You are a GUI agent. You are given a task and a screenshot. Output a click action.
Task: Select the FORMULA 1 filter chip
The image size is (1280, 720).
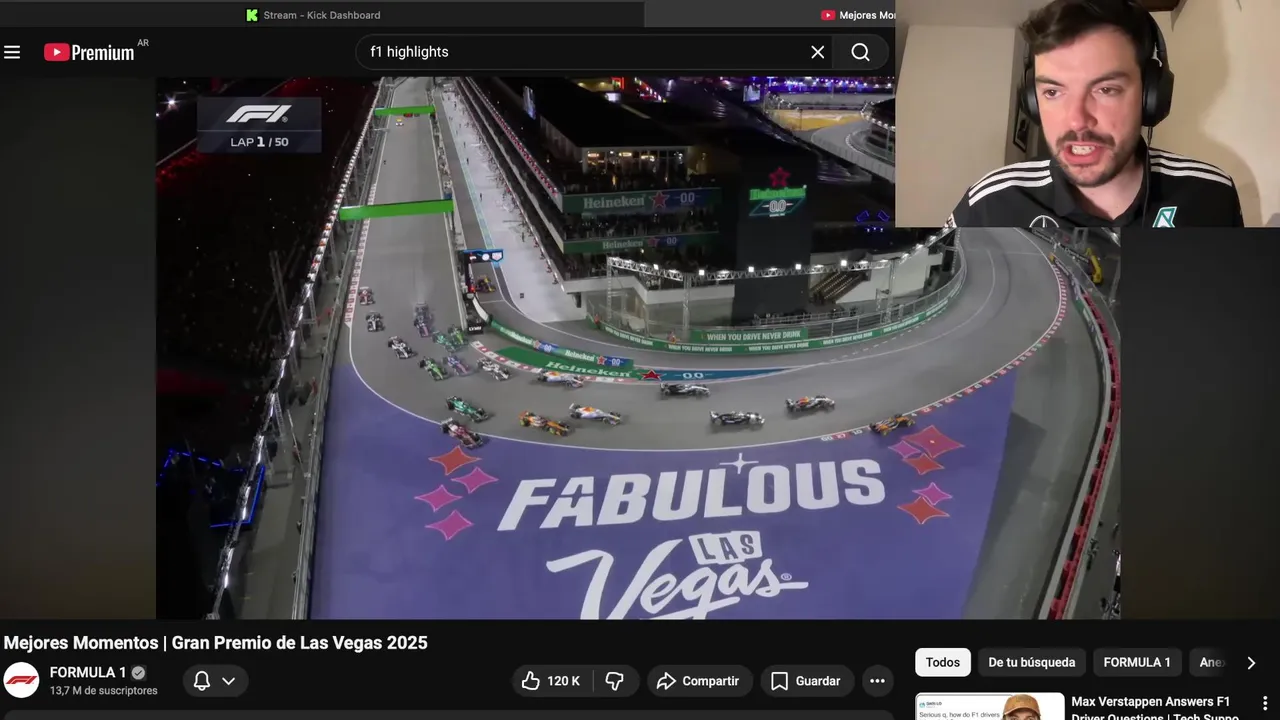coord(1137,662)
